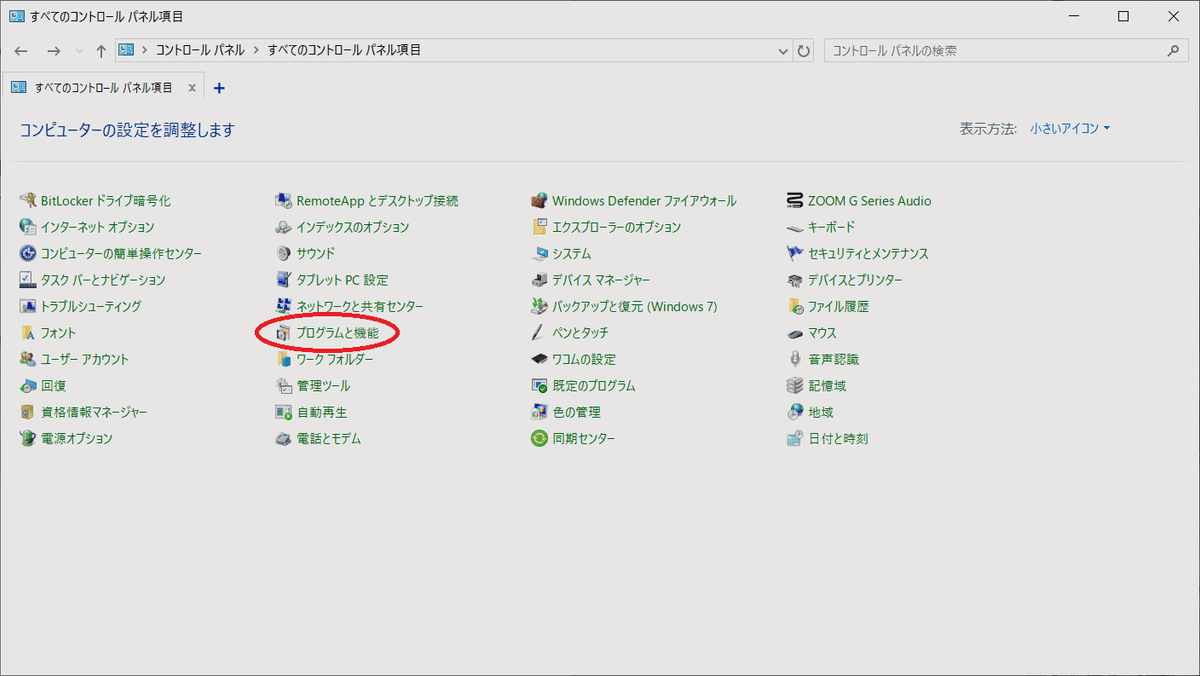This screenshot has height=676, width=1200.
Task: Open the サウンド control panel item
Action: click(x=318, y=253)
